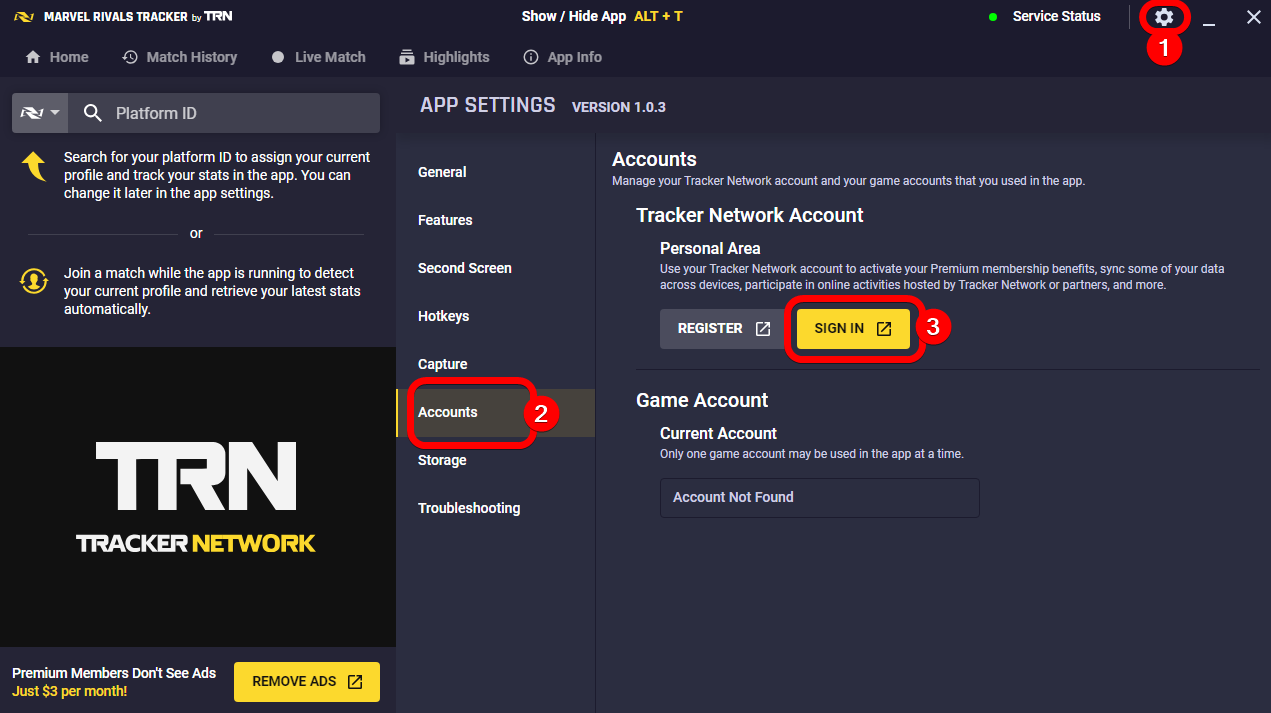Viewport: 1271px width, 713px height.
Task: Open the Highlights tab
Action: [444, 57]
